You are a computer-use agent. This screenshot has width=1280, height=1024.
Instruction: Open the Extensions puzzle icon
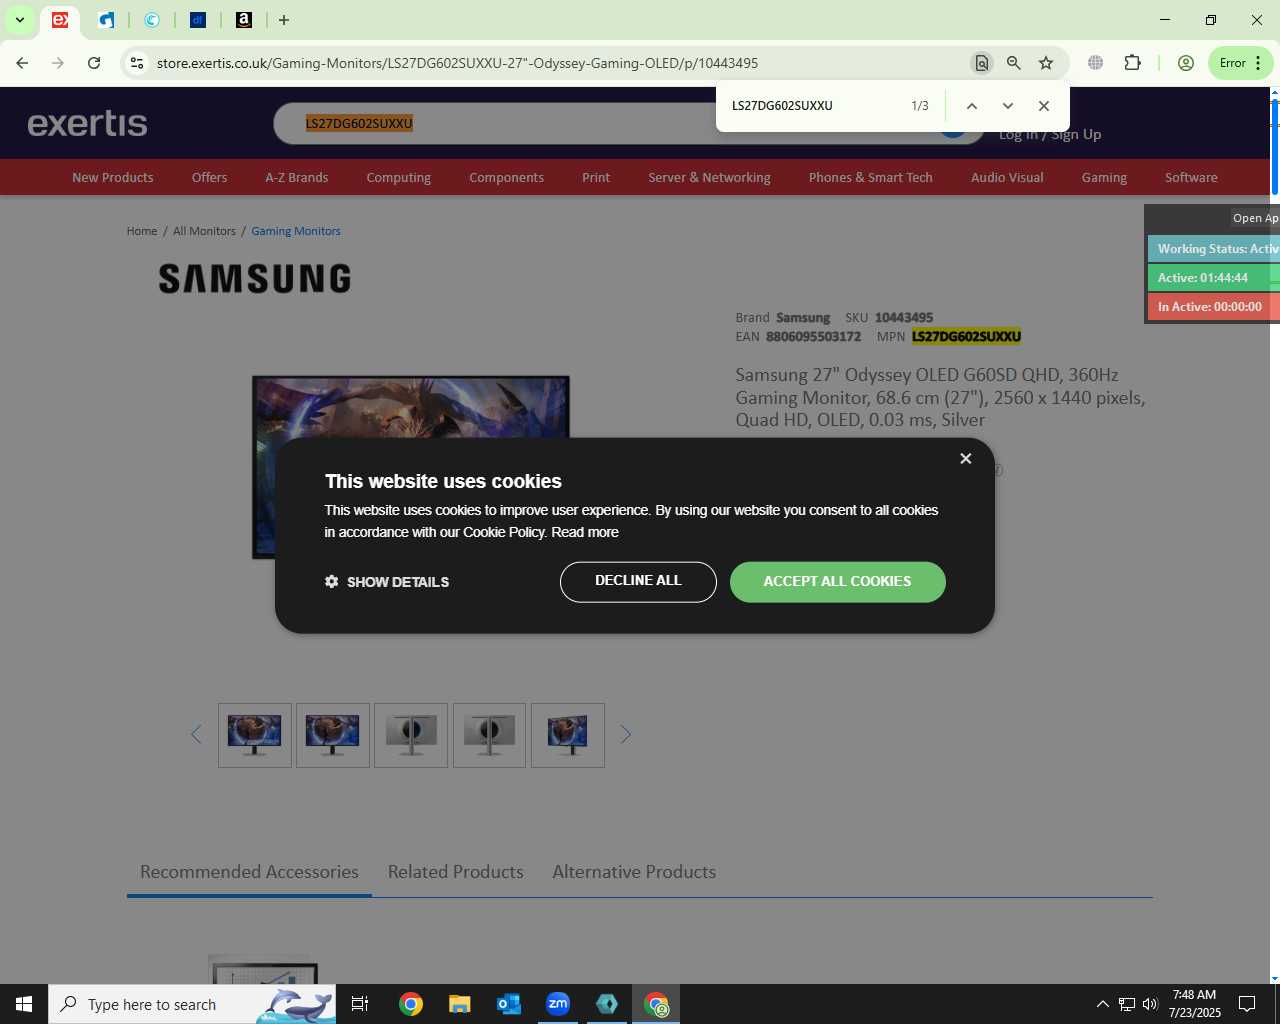pos(1132,63)
